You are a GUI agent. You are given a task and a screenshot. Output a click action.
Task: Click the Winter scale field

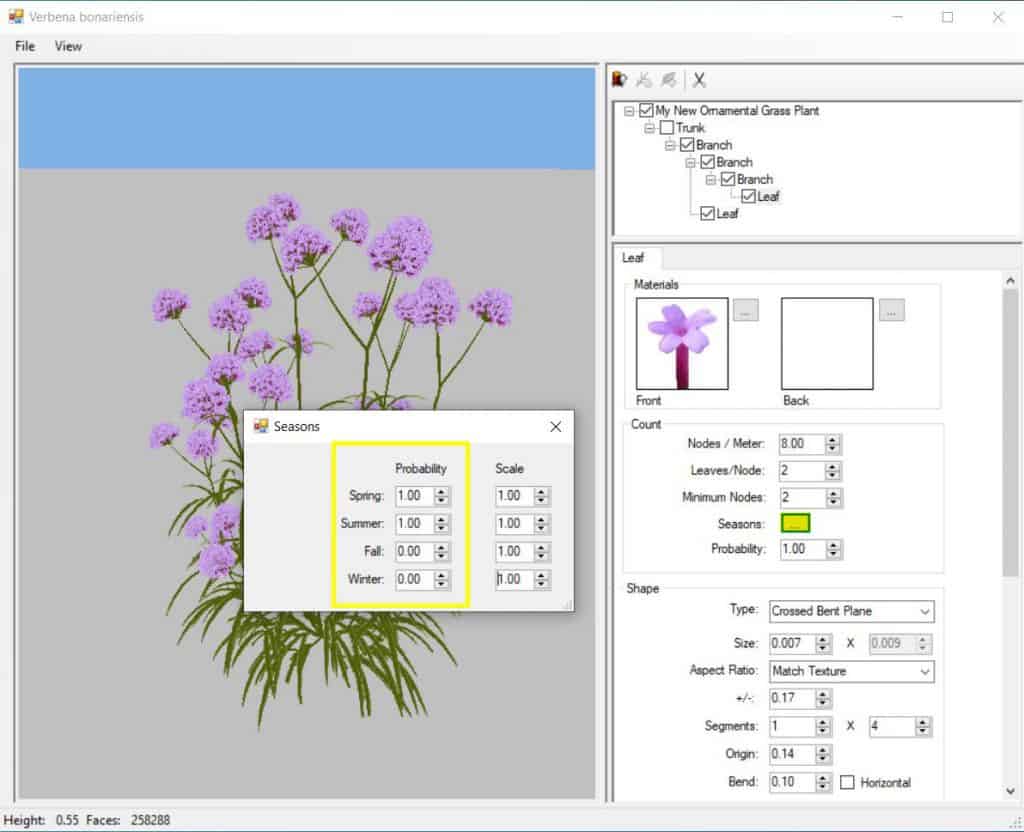pos(515,579)
